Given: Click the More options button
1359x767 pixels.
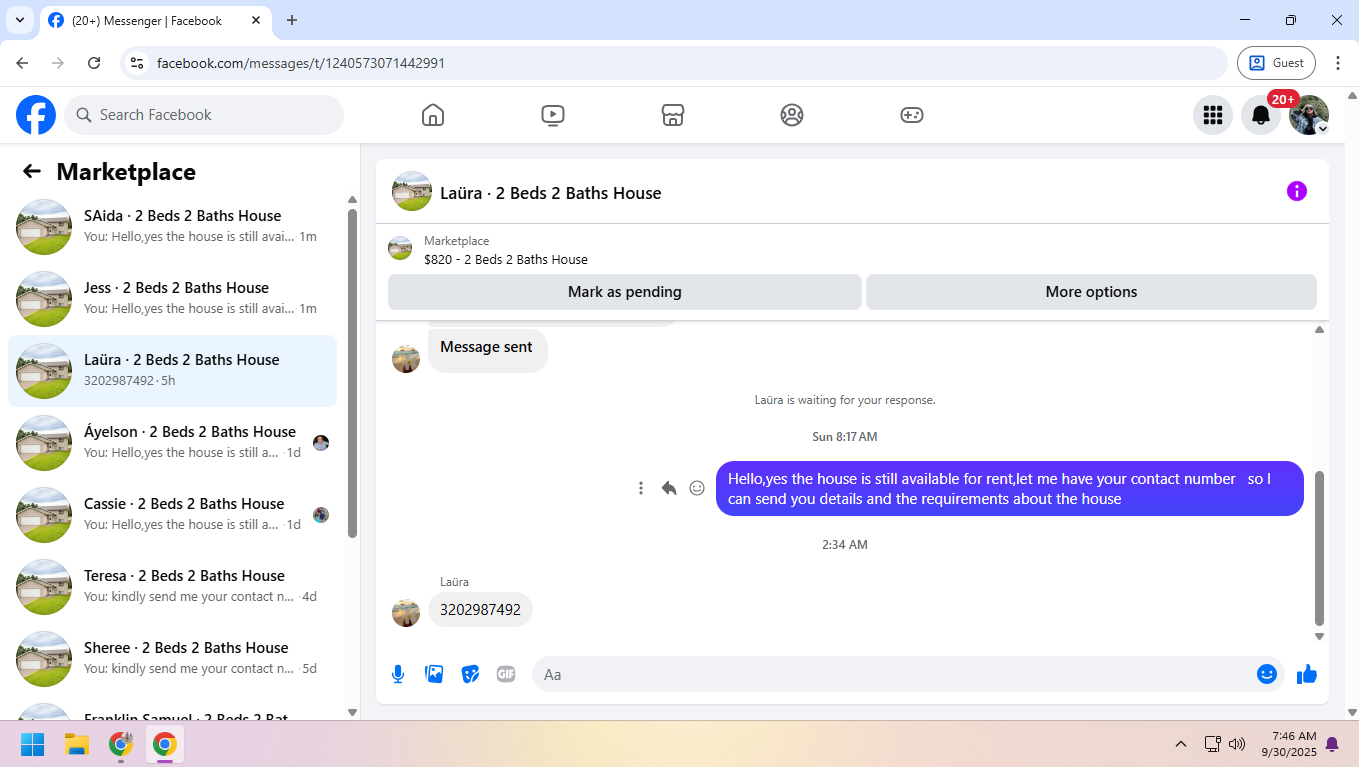Looking at the screenshot, I should 1091,292.
